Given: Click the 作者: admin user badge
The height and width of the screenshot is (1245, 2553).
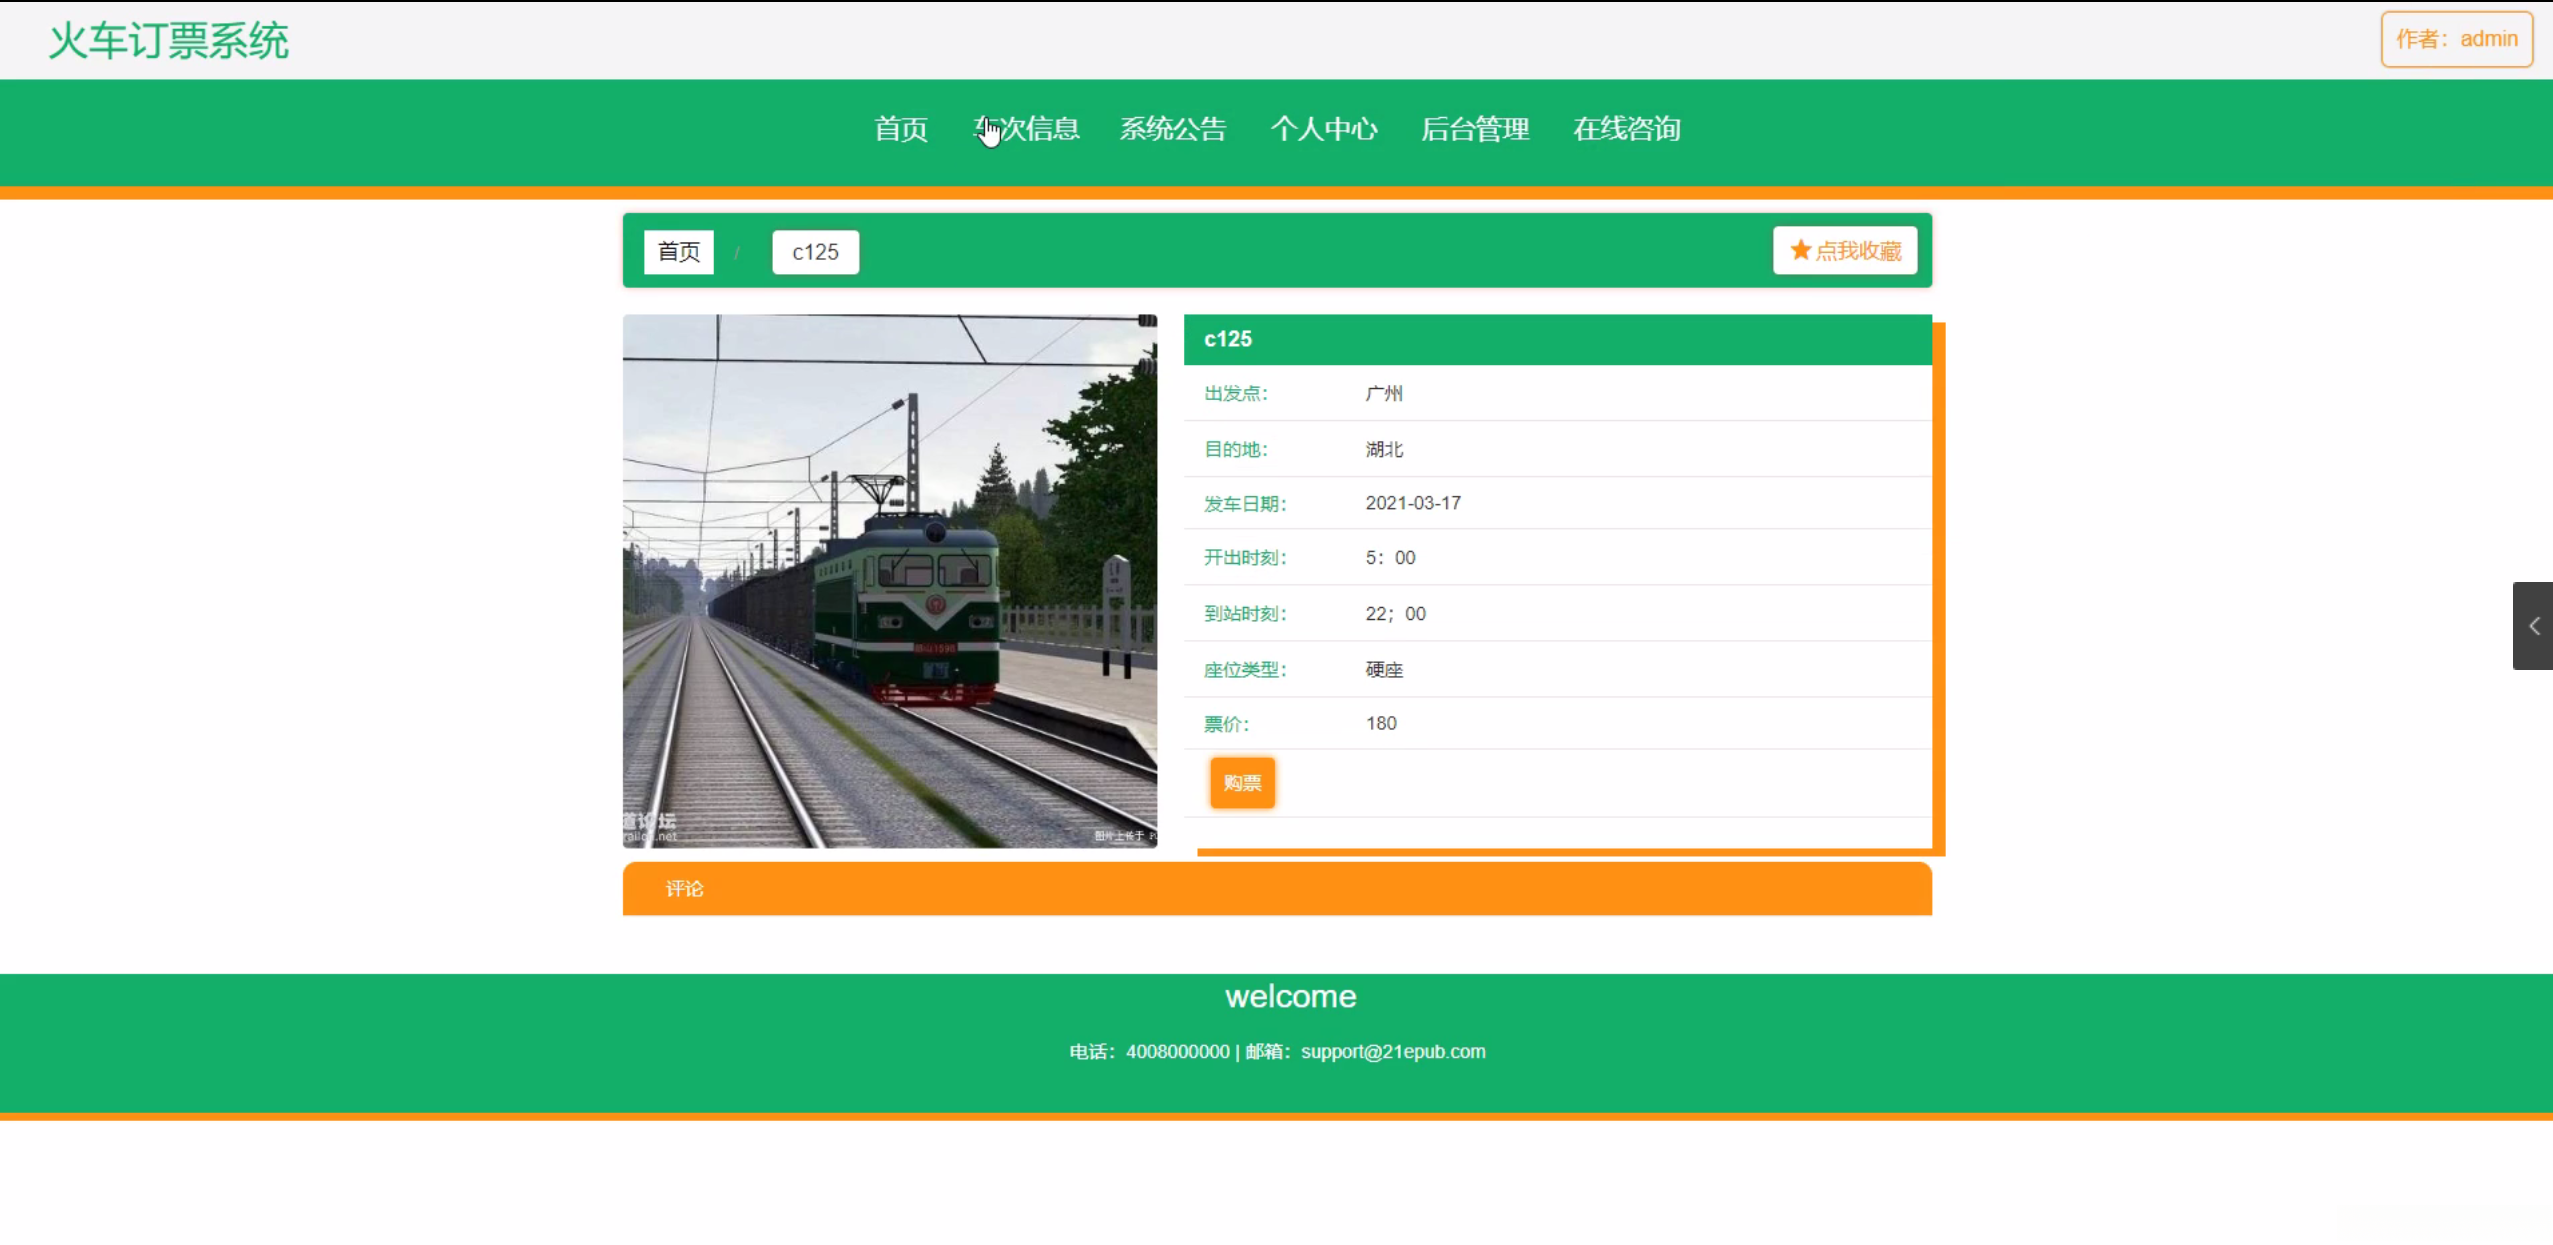Looking at the screenshot, I should tap(2456, 39).
